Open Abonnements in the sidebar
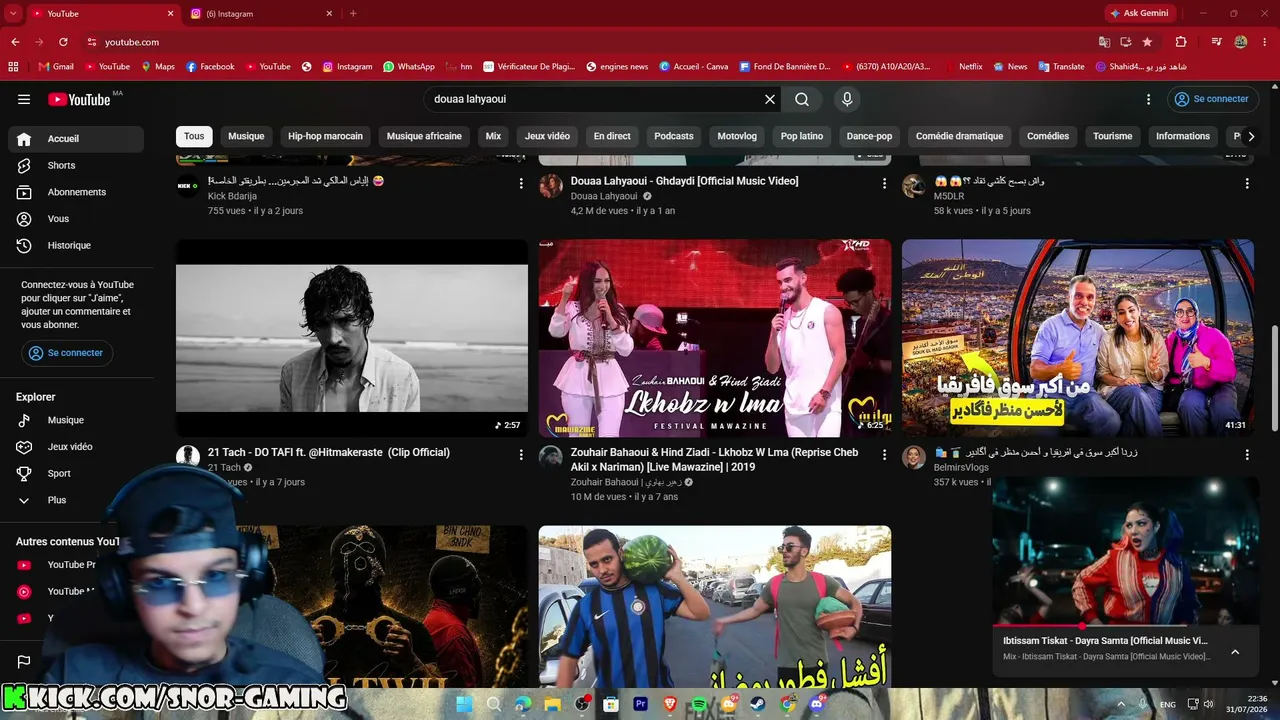The width and height of the screenshot is (1280, 720). pyautogui.click(x=75, y=192)
